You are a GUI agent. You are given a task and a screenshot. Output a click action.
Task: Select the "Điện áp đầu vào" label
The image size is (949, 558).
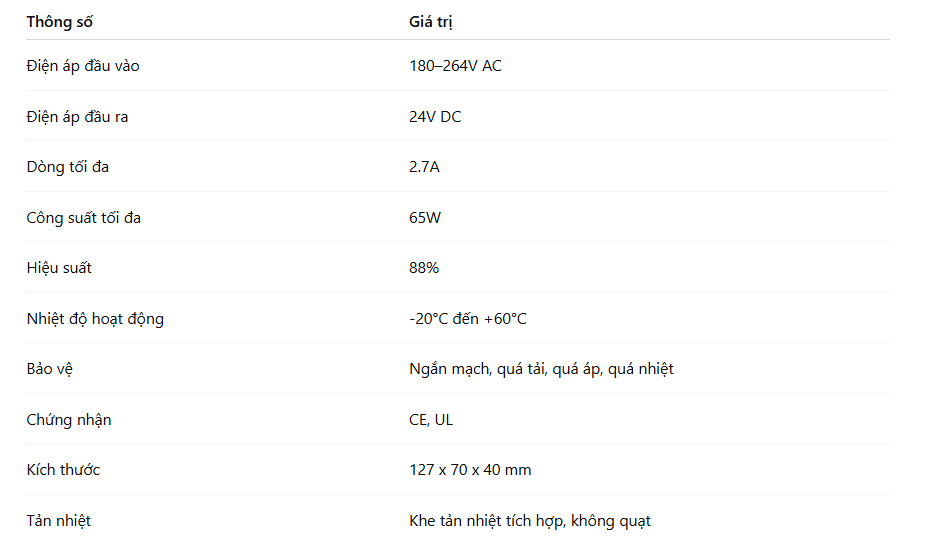[x=83, y=66]
